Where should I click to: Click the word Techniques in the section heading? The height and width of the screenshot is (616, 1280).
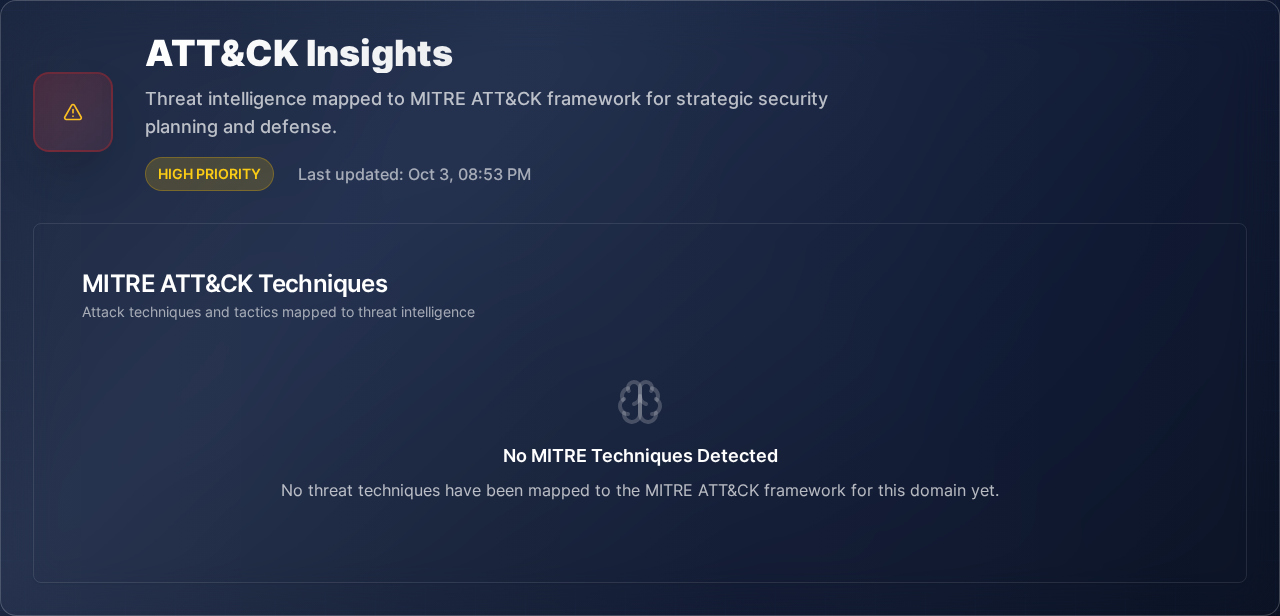click(x=328, y=283)
